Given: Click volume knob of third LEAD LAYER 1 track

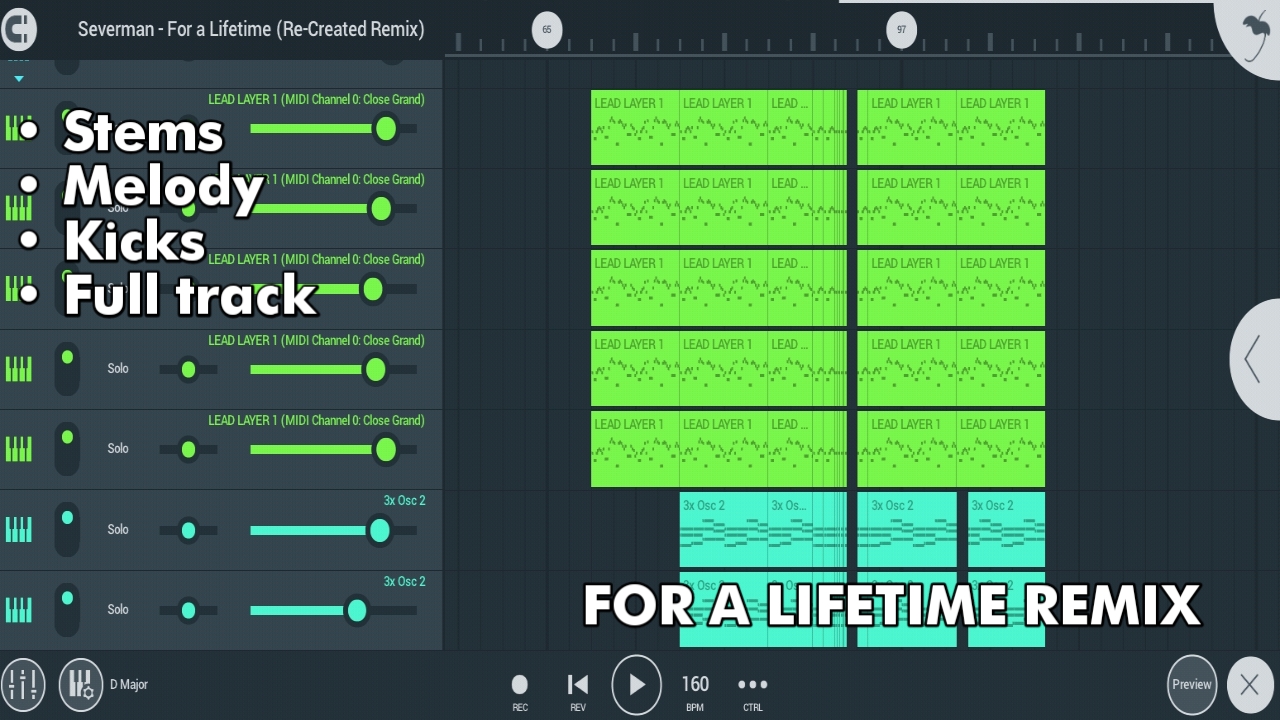Looking at the screenshot, I should [372, 289].
